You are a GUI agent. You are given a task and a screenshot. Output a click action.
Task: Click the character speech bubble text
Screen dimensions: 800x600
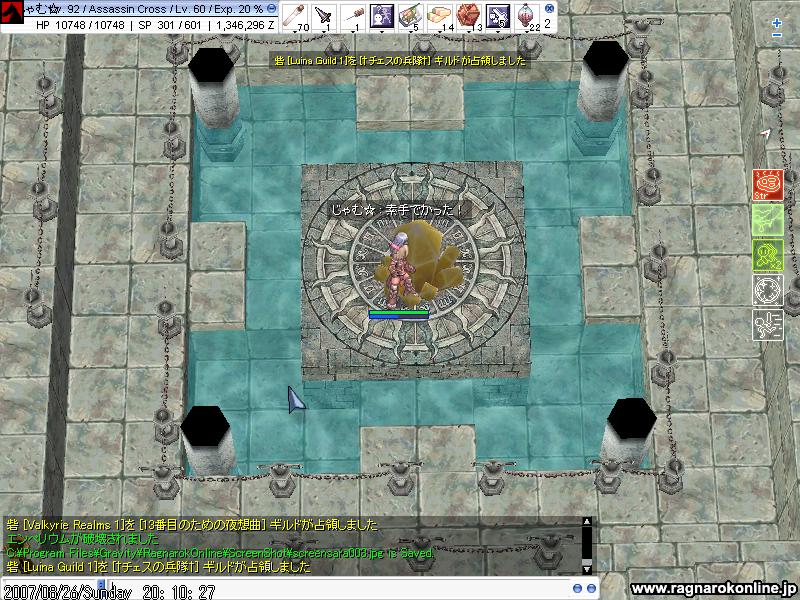point(396,210)
